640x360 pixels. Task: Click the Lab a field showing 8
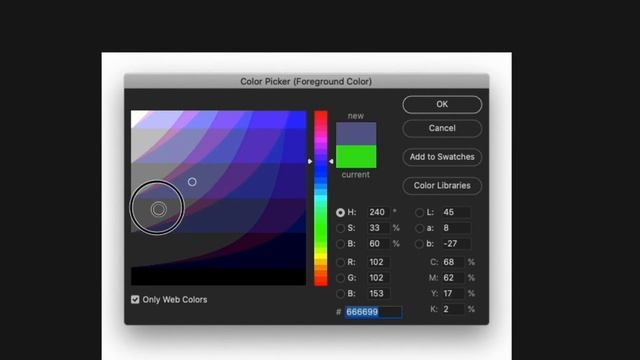click(456, 228)
